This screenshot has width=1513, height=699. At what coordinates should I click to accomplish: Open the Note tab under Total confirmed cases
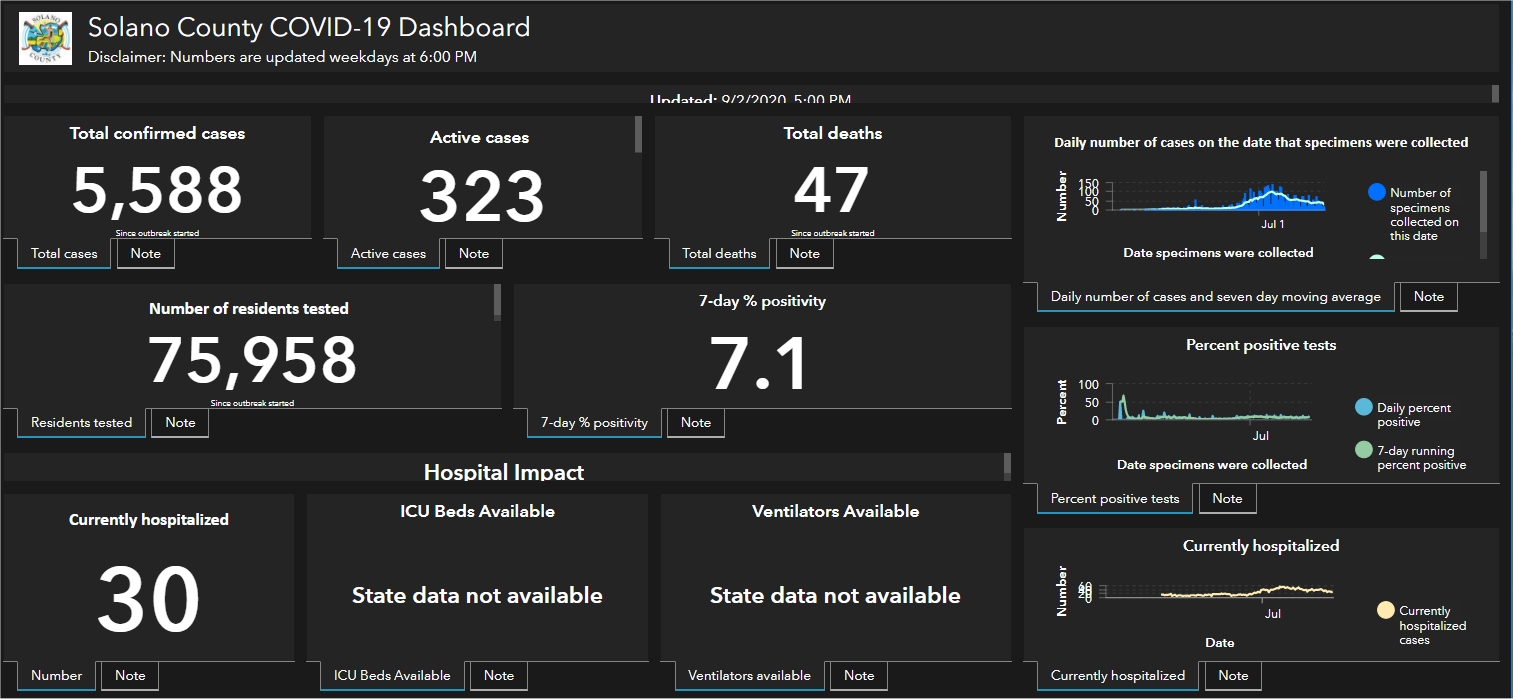pyautogui.click(x=145, y=254)
